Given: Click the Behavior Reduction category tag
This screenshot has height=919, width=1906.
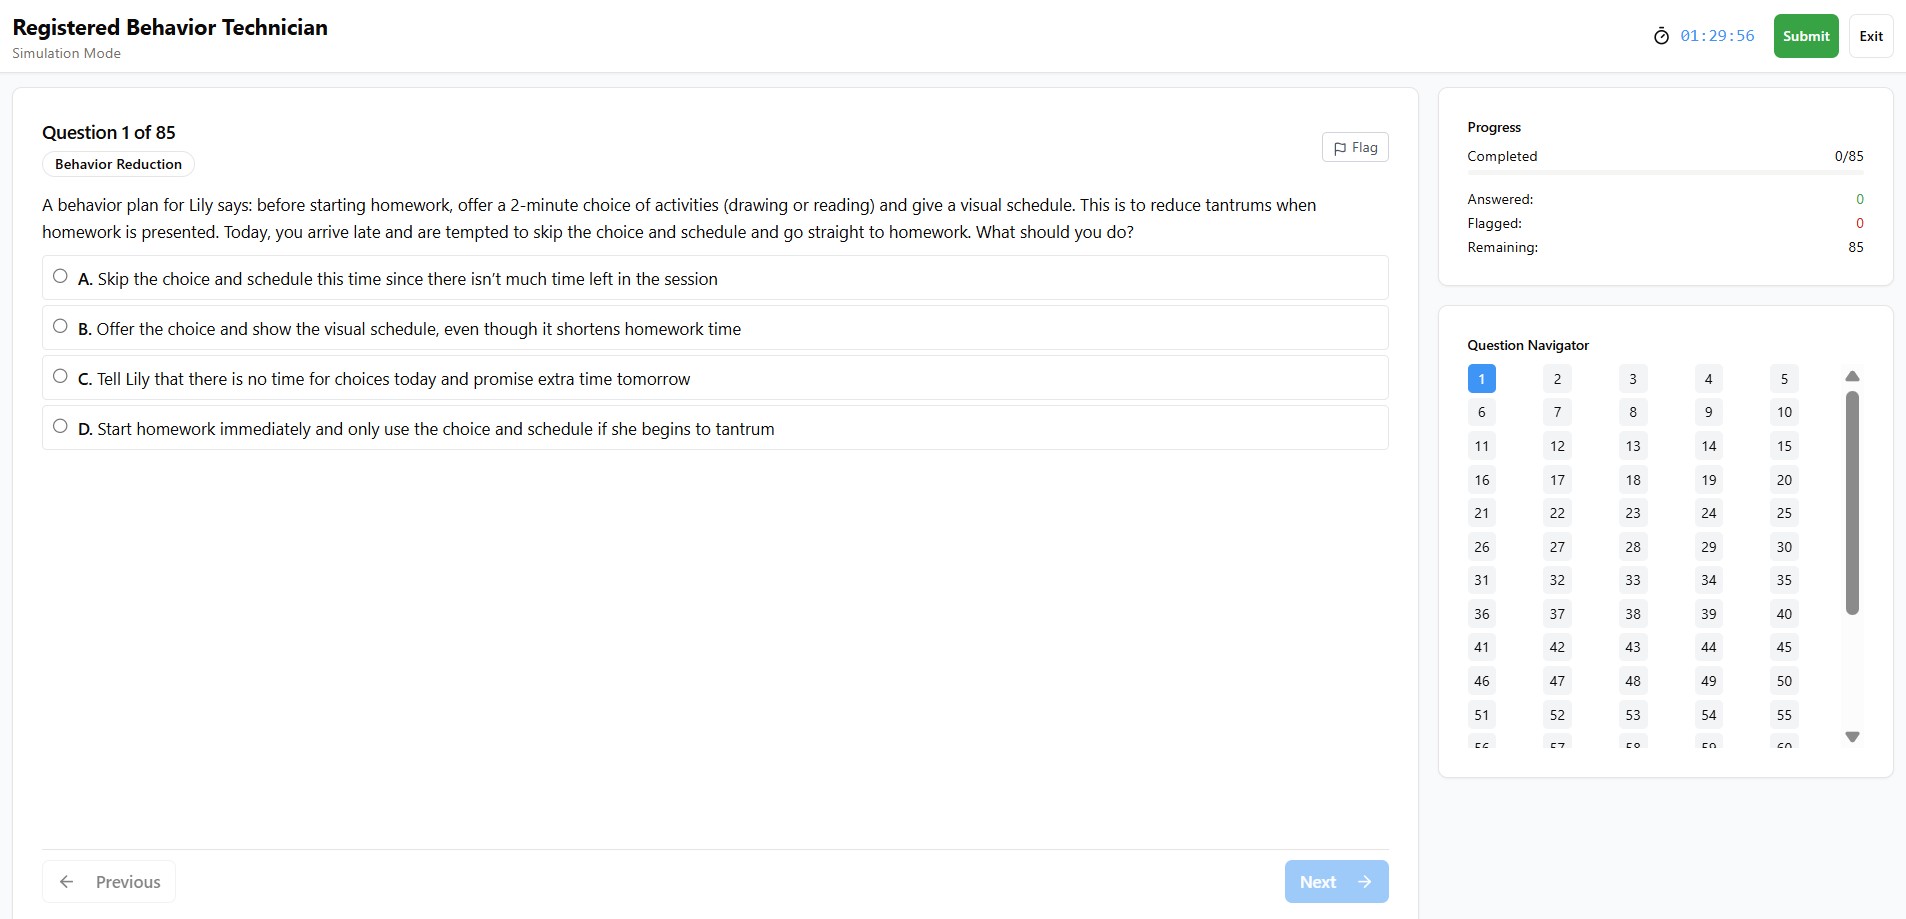Looking at the screenshot, I should [x=118, y=164].
